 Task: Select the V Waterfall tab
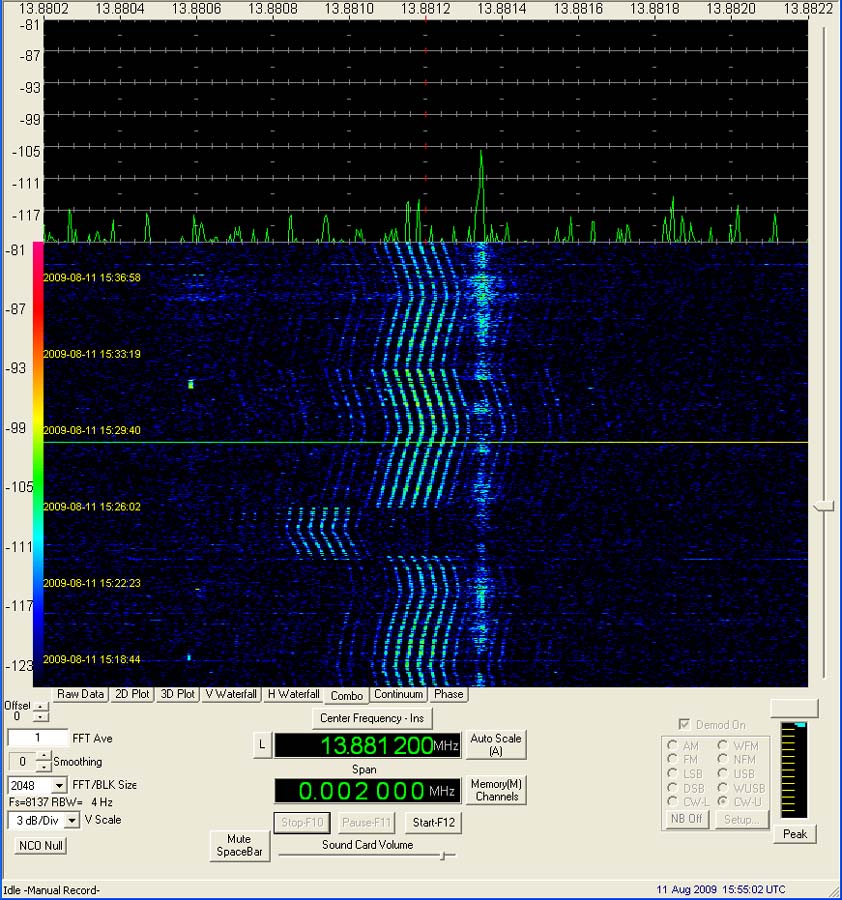point(231,694)
